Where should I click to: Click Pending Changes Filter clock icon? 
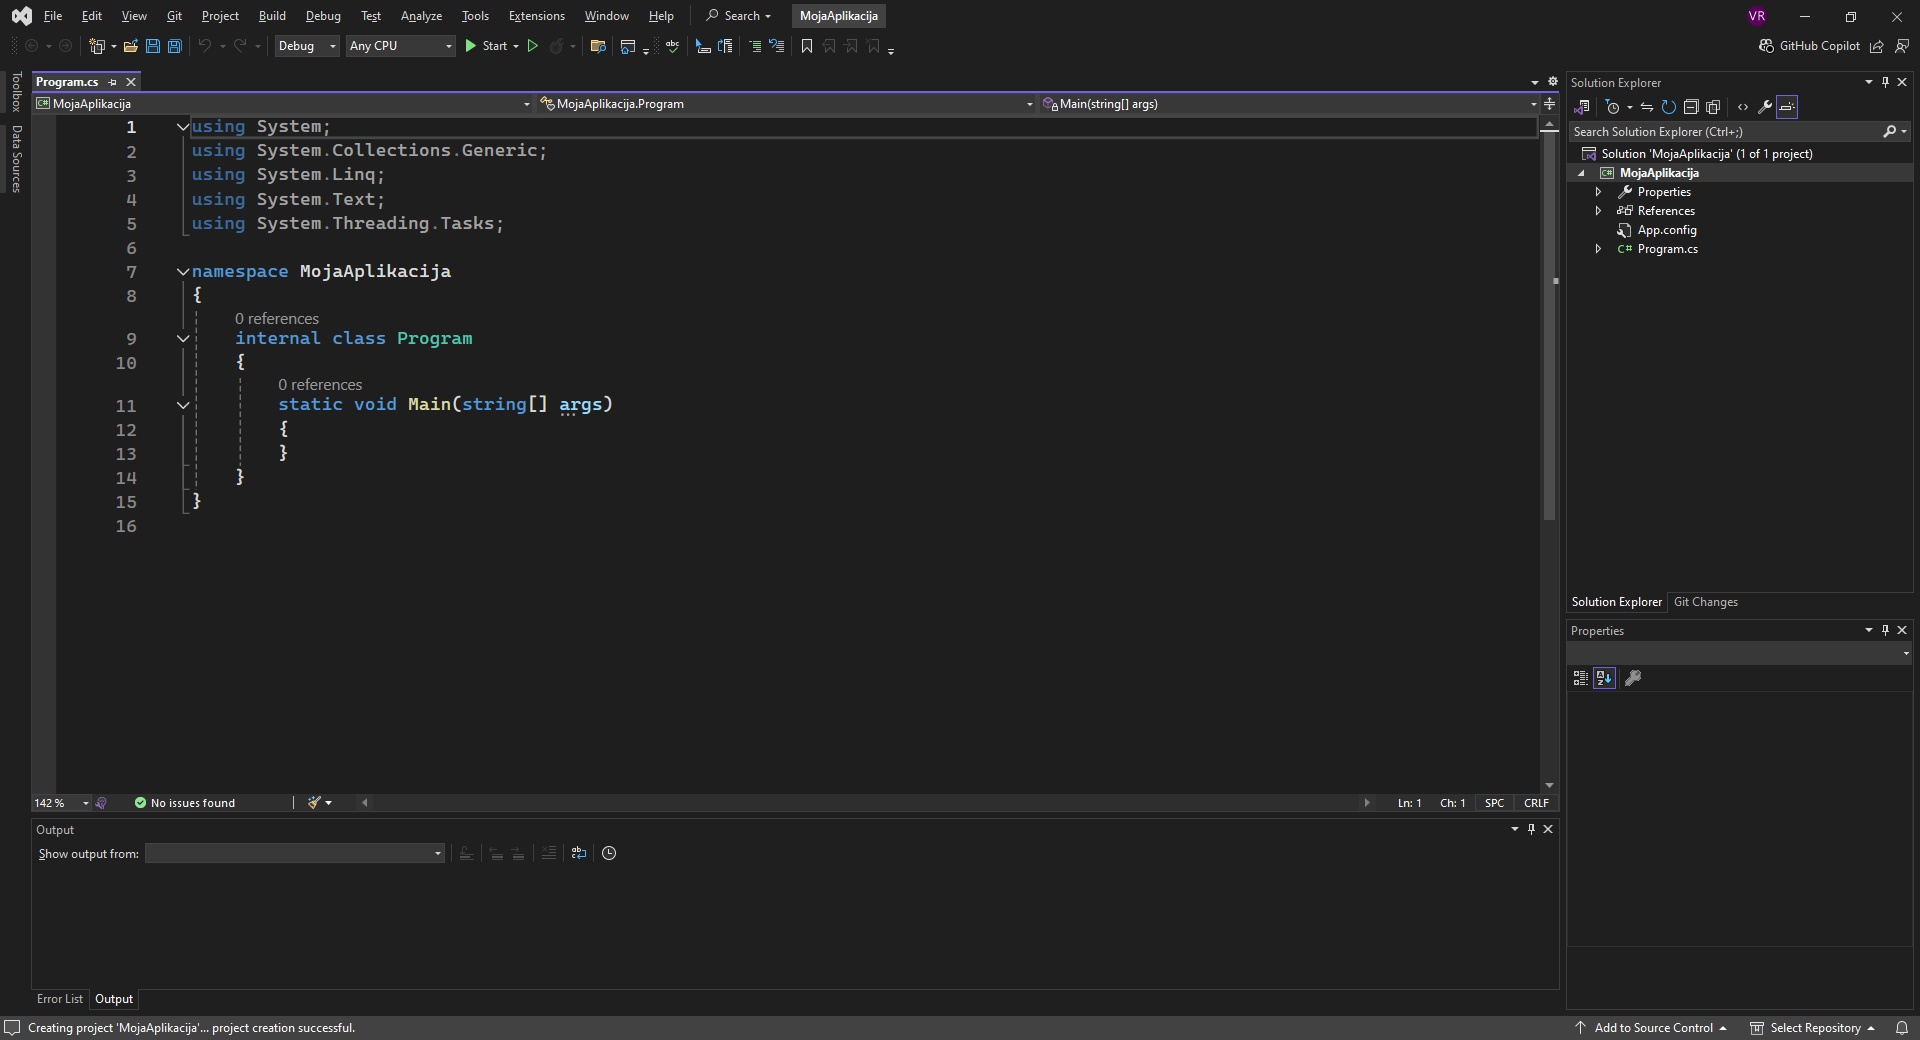pyautogui.click(x=1612, y=107)
